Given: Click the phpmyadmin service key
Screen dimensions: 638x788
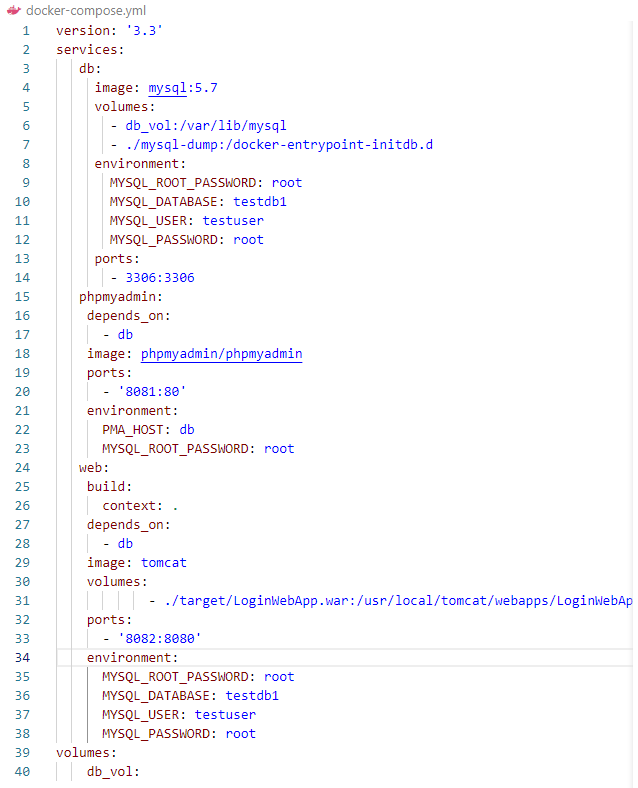Looking at the screenshot, I should [117, 297].
